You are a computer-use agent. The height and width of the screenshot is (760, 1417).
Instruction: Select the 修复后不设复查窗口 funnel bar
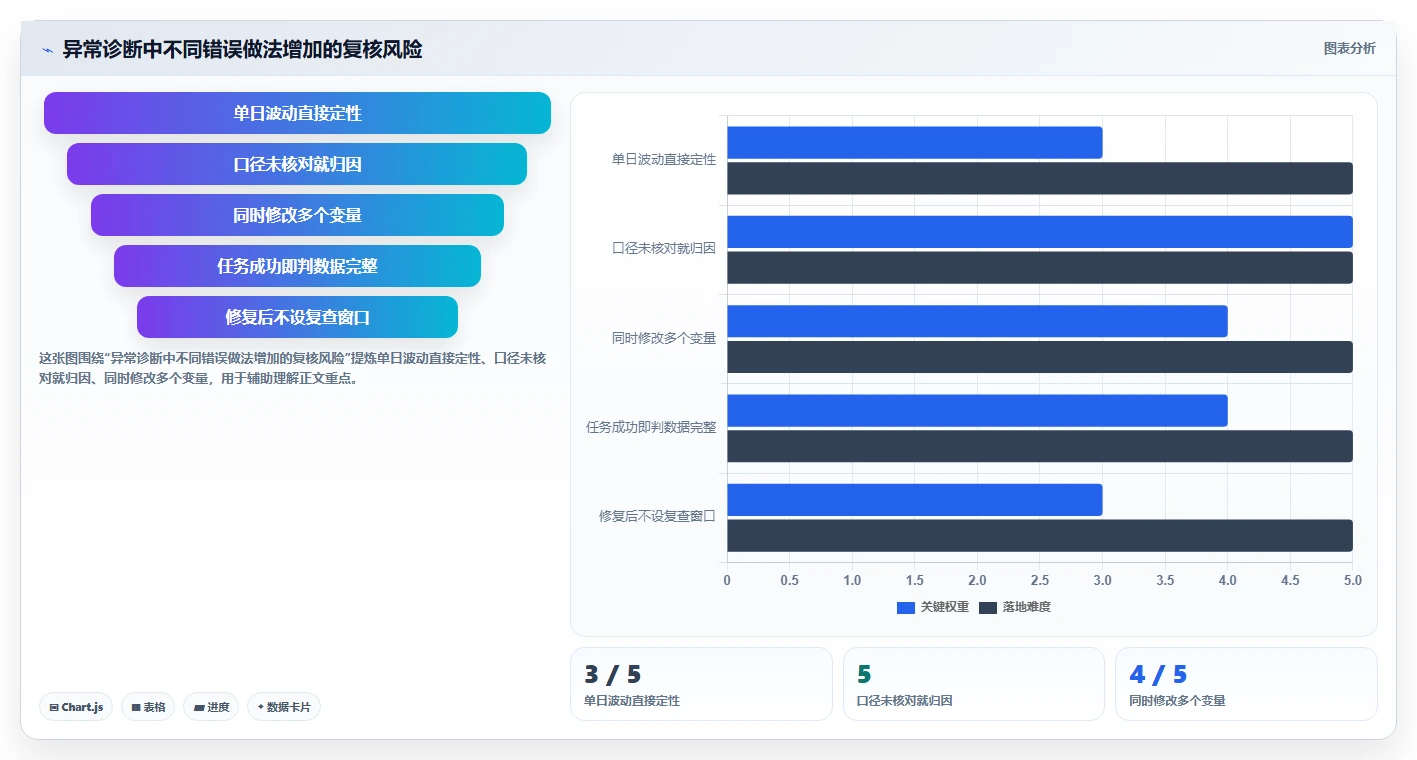tap(297, 317)
